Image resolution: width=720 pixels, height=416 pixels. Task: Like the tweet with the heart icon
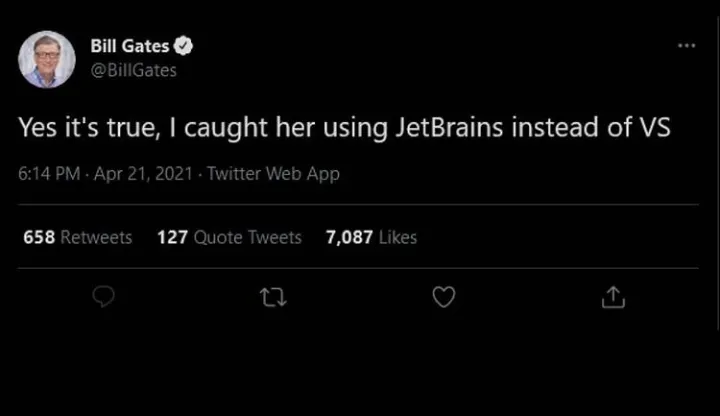pos(443,297)
